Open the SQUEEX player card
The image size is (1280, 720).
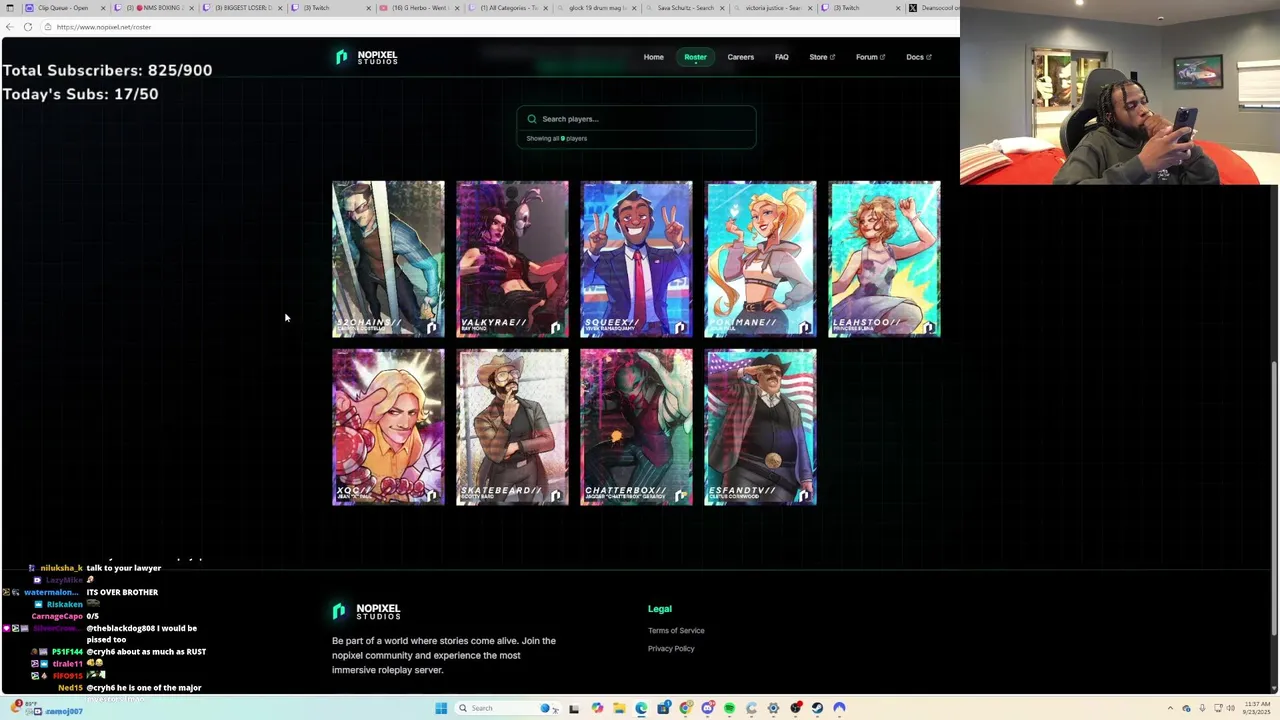(x=636, y=259)
